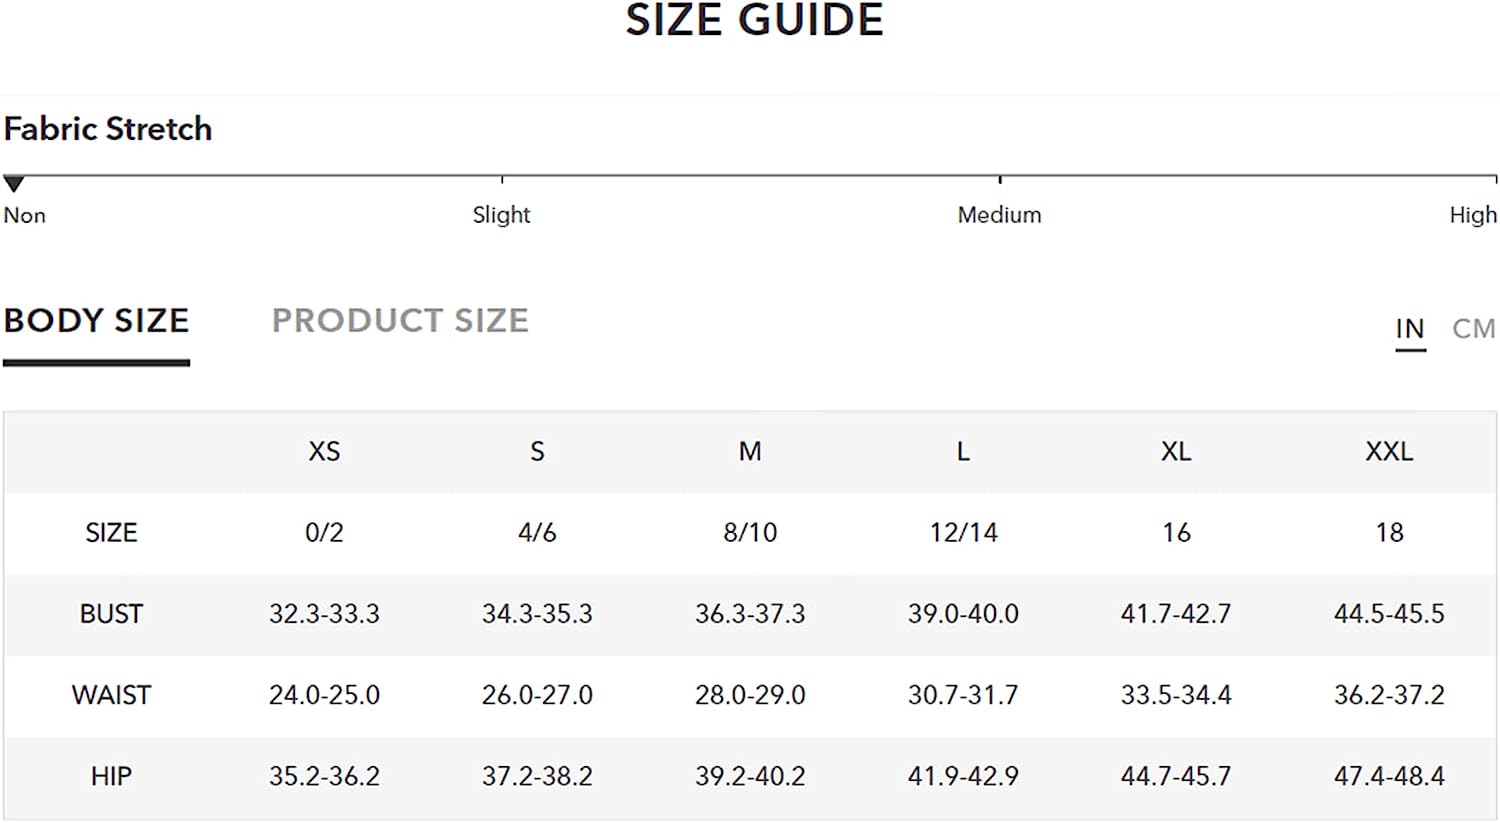Select the XXL column header
The height and width of the screenshot is (823, 1500).
click(x=1389, y=452)
